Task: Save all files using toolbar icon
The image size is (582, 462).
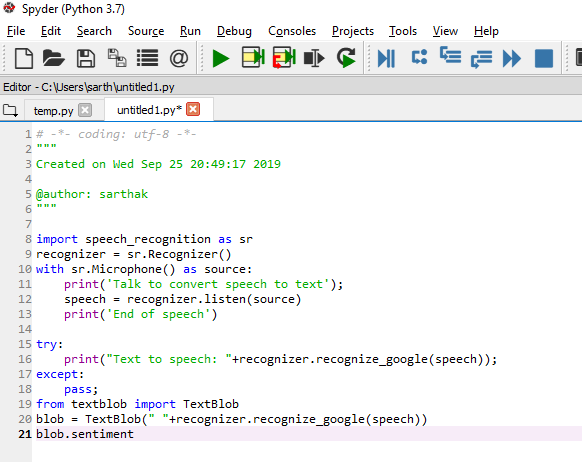Action: pos(117,58)
